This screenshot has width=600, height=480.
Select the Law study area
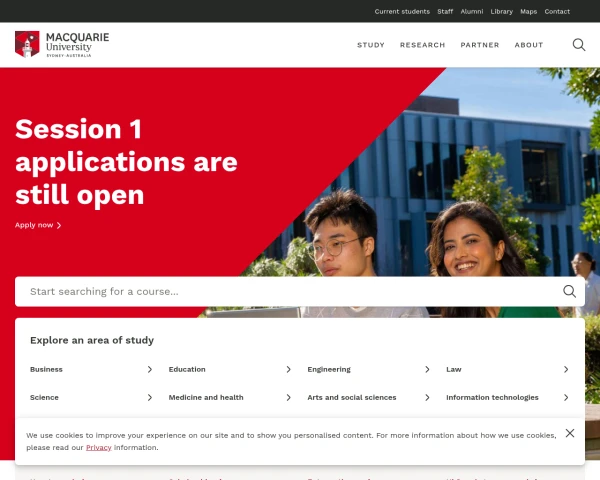[x=454, y=369]
